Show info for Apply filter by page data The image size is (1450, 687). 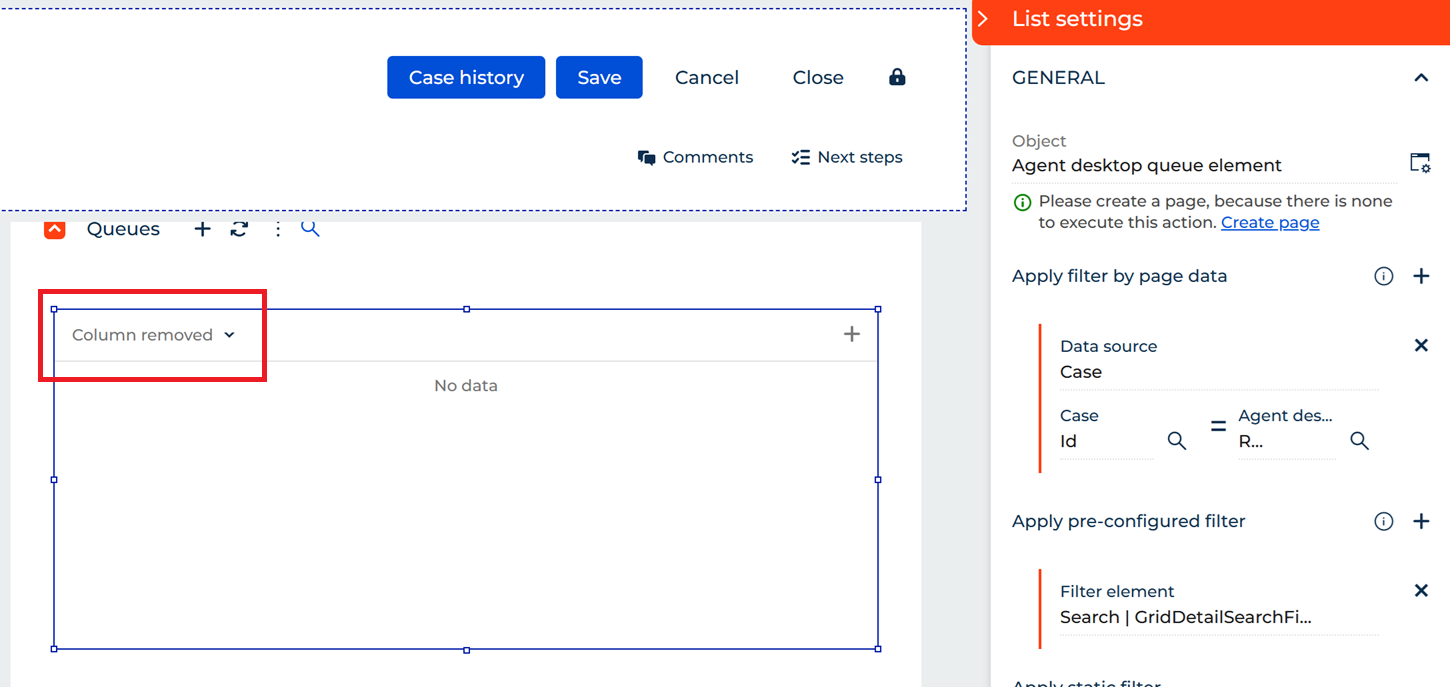pos(1384,276)
